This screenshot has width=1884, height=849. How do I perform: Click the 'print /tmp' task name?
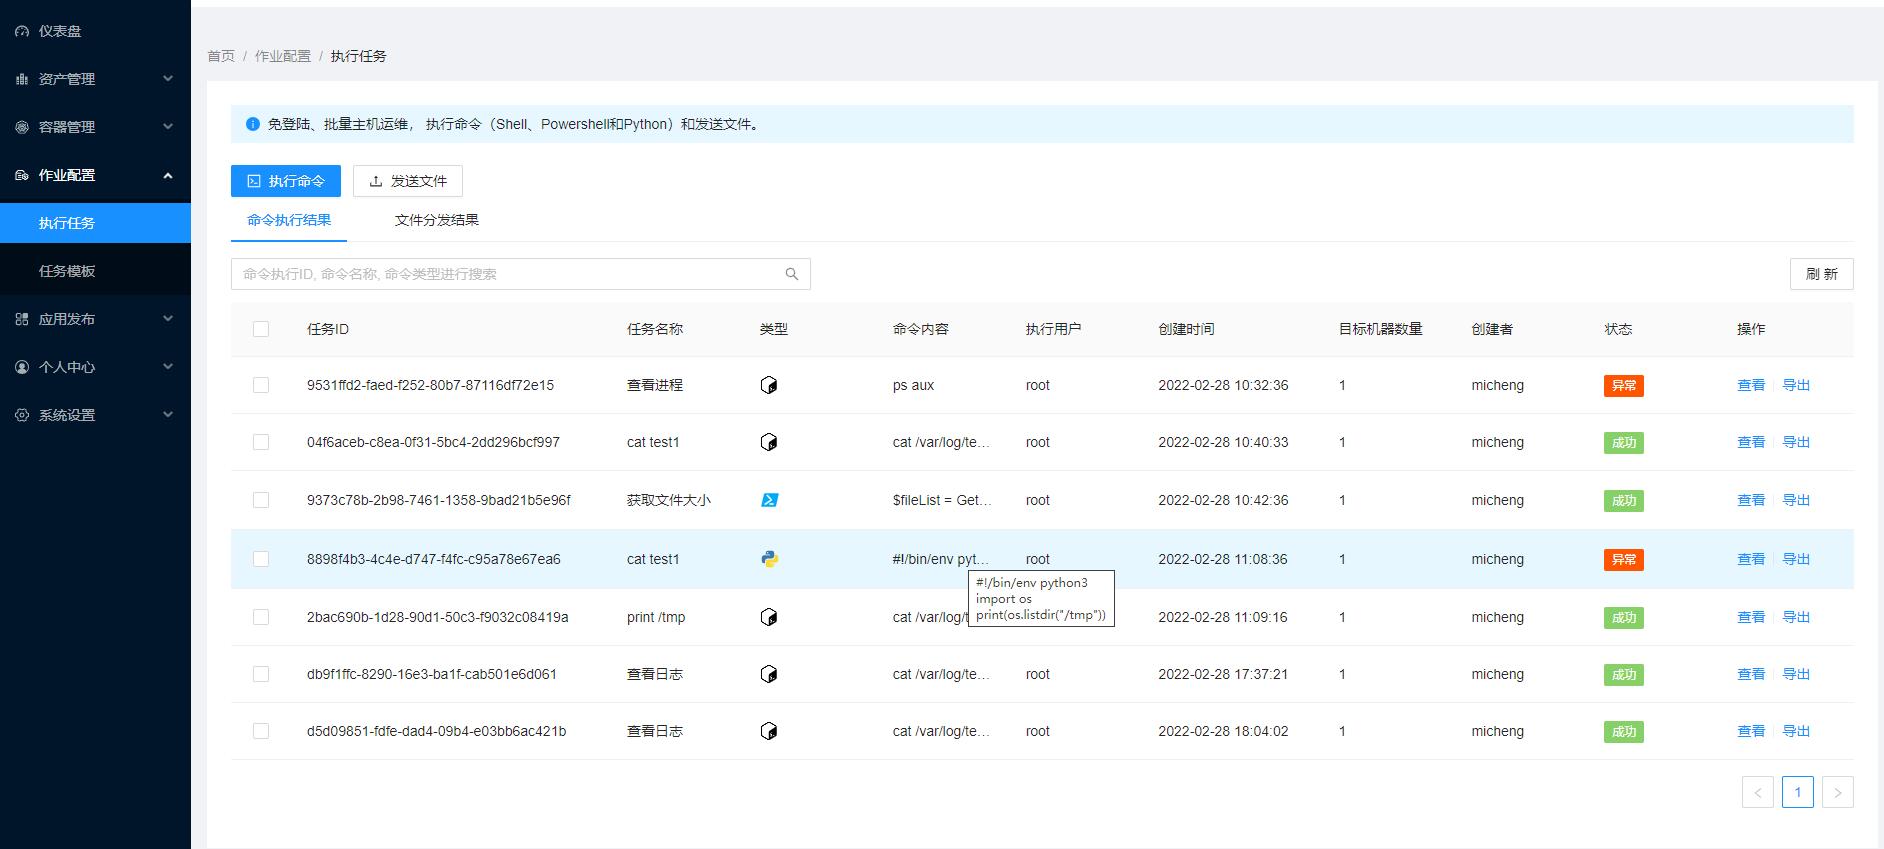[x=656, y=617]
